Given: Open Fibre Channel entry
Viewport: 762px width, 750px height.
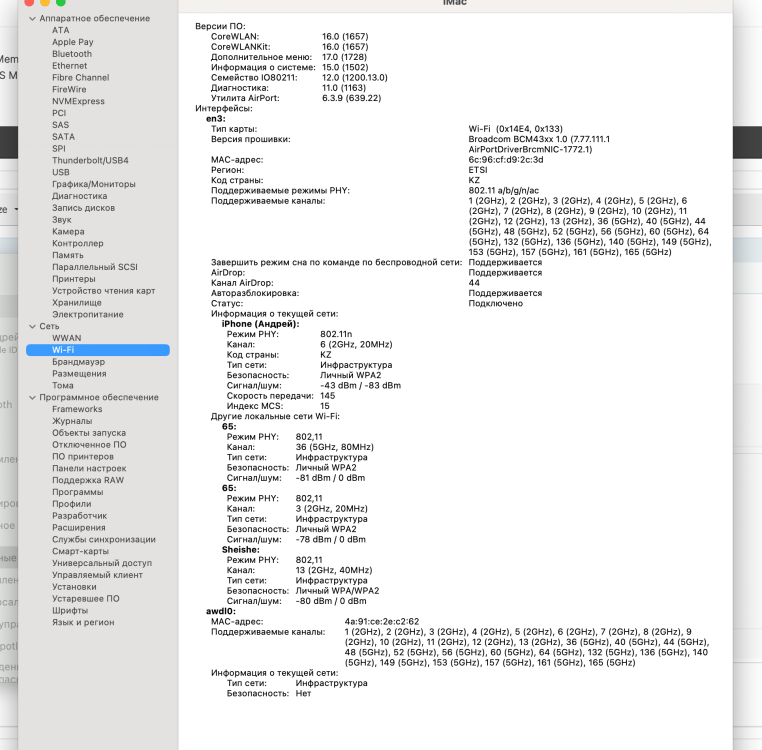Looking at the screenshot, I should [81, 77].
